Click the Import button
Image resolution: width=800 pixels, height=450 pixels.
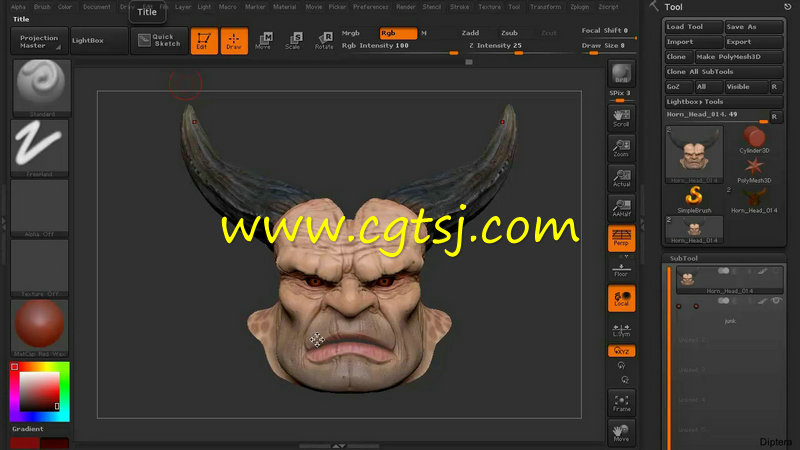point(694,42)
